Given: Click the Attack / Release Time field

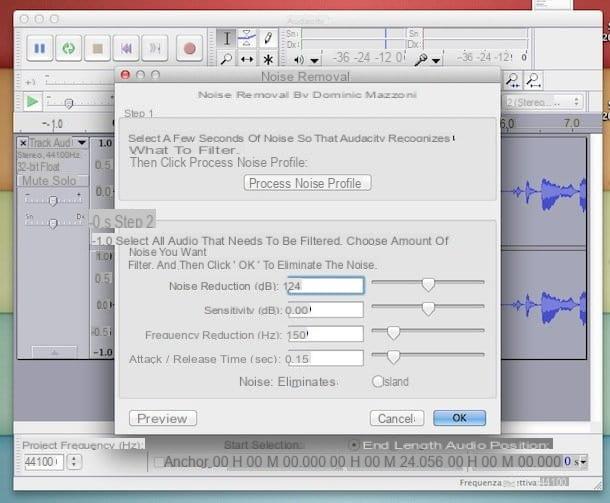Looking at the screenshot, I should [326, 358].
